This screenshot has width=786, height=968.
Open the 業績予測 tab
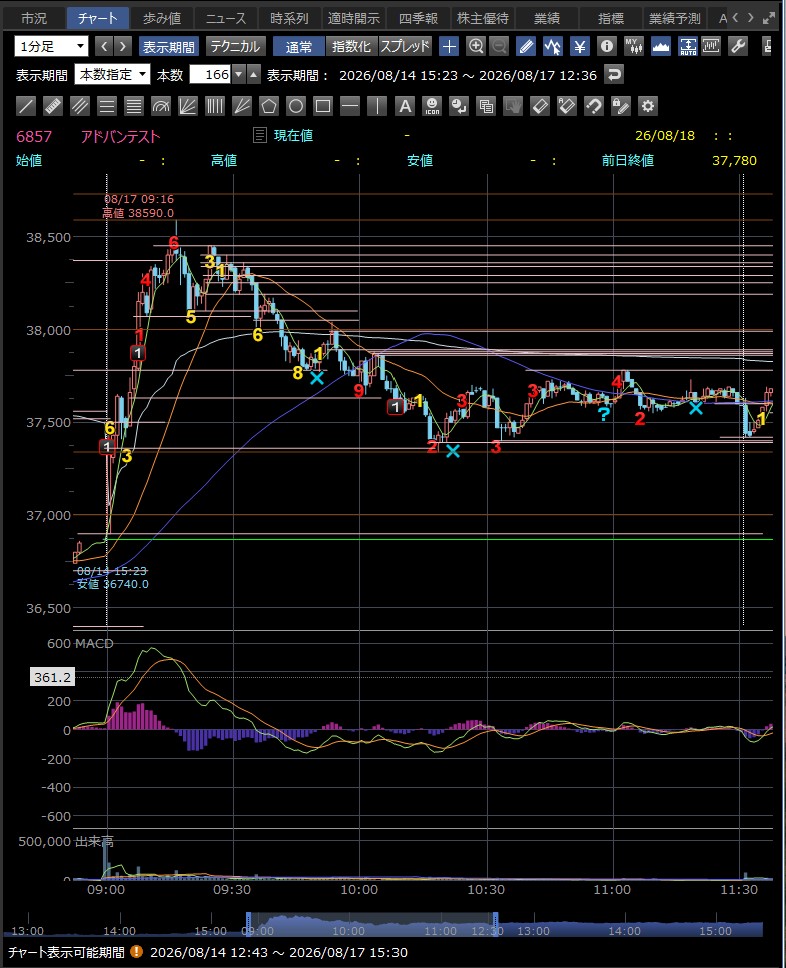coord(675,19)
